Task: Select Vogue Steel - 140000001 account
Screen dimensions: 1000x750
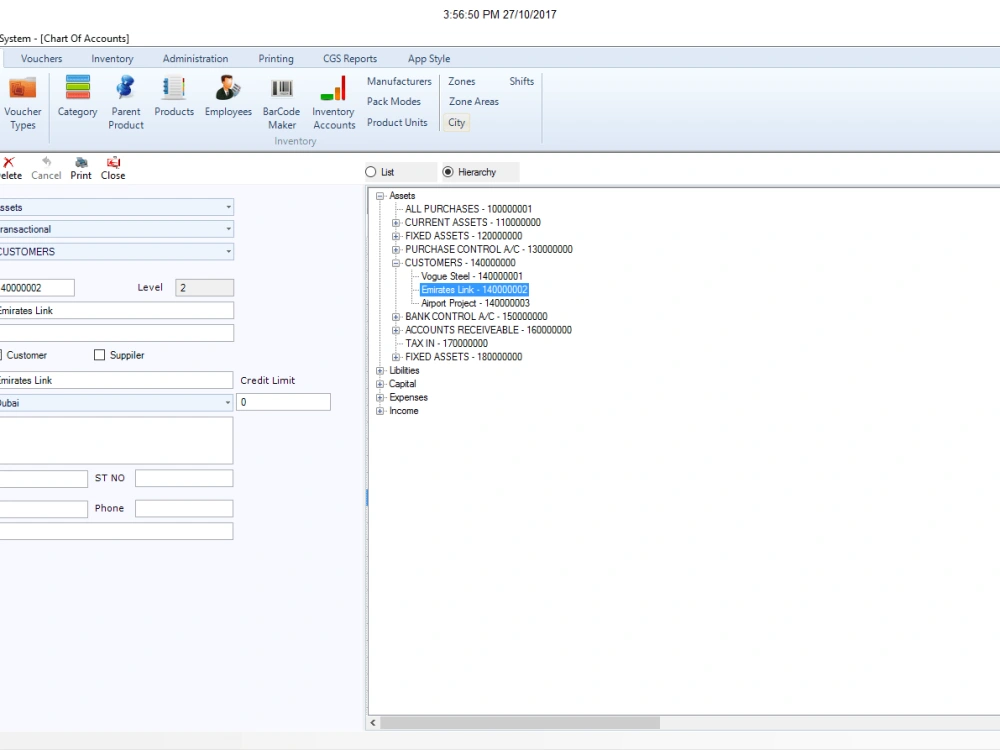Action: (x=471, y=276)
